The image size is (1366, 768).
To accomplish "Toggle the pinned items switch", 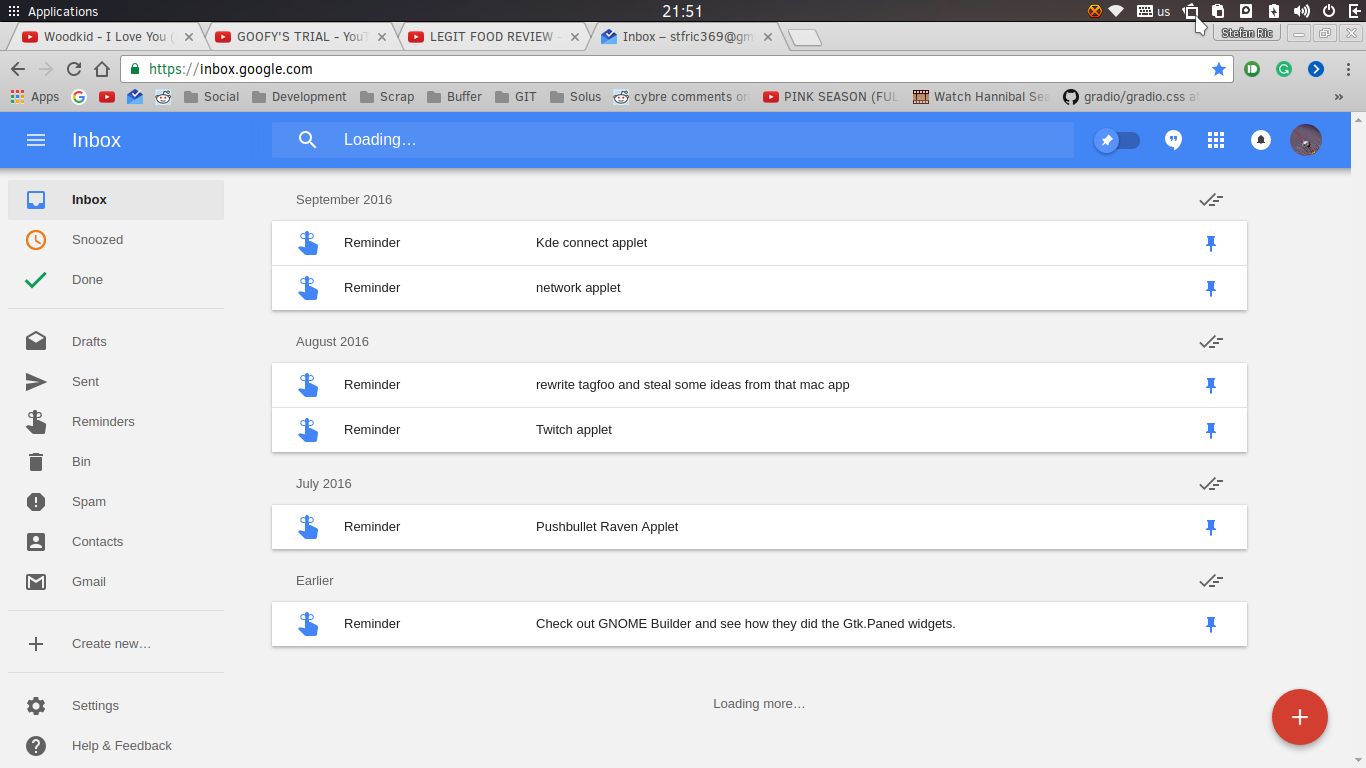I will pyautogui.click(x=1117, y=140).
